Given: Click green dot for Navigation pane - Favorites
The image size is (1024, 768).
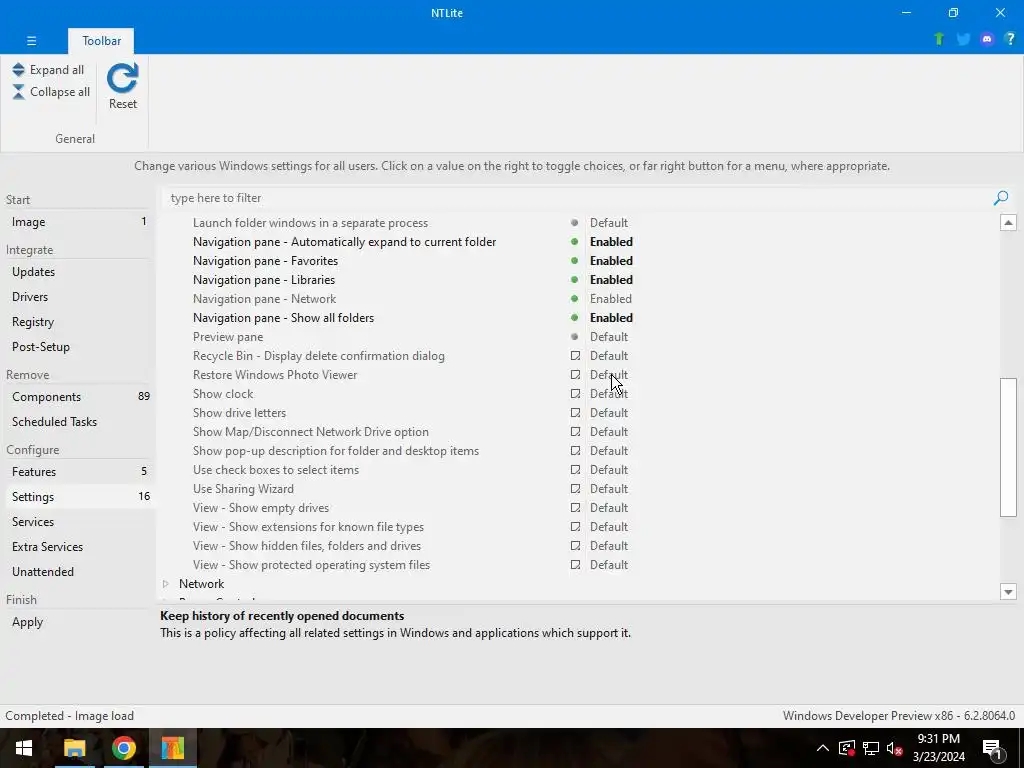Looking at the screenshot, I should (575, 261).
